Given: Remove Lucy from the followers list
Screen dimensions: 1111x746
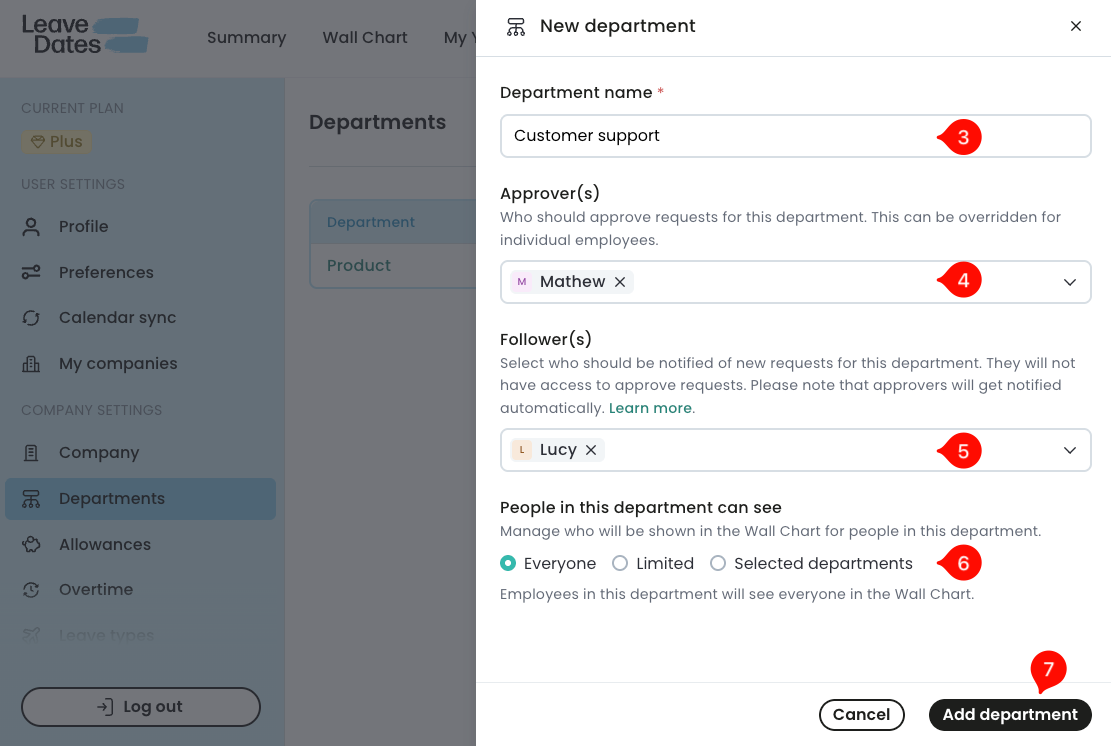Looking at the screenshot, I should pyautogui.click(x=591, y=450).
